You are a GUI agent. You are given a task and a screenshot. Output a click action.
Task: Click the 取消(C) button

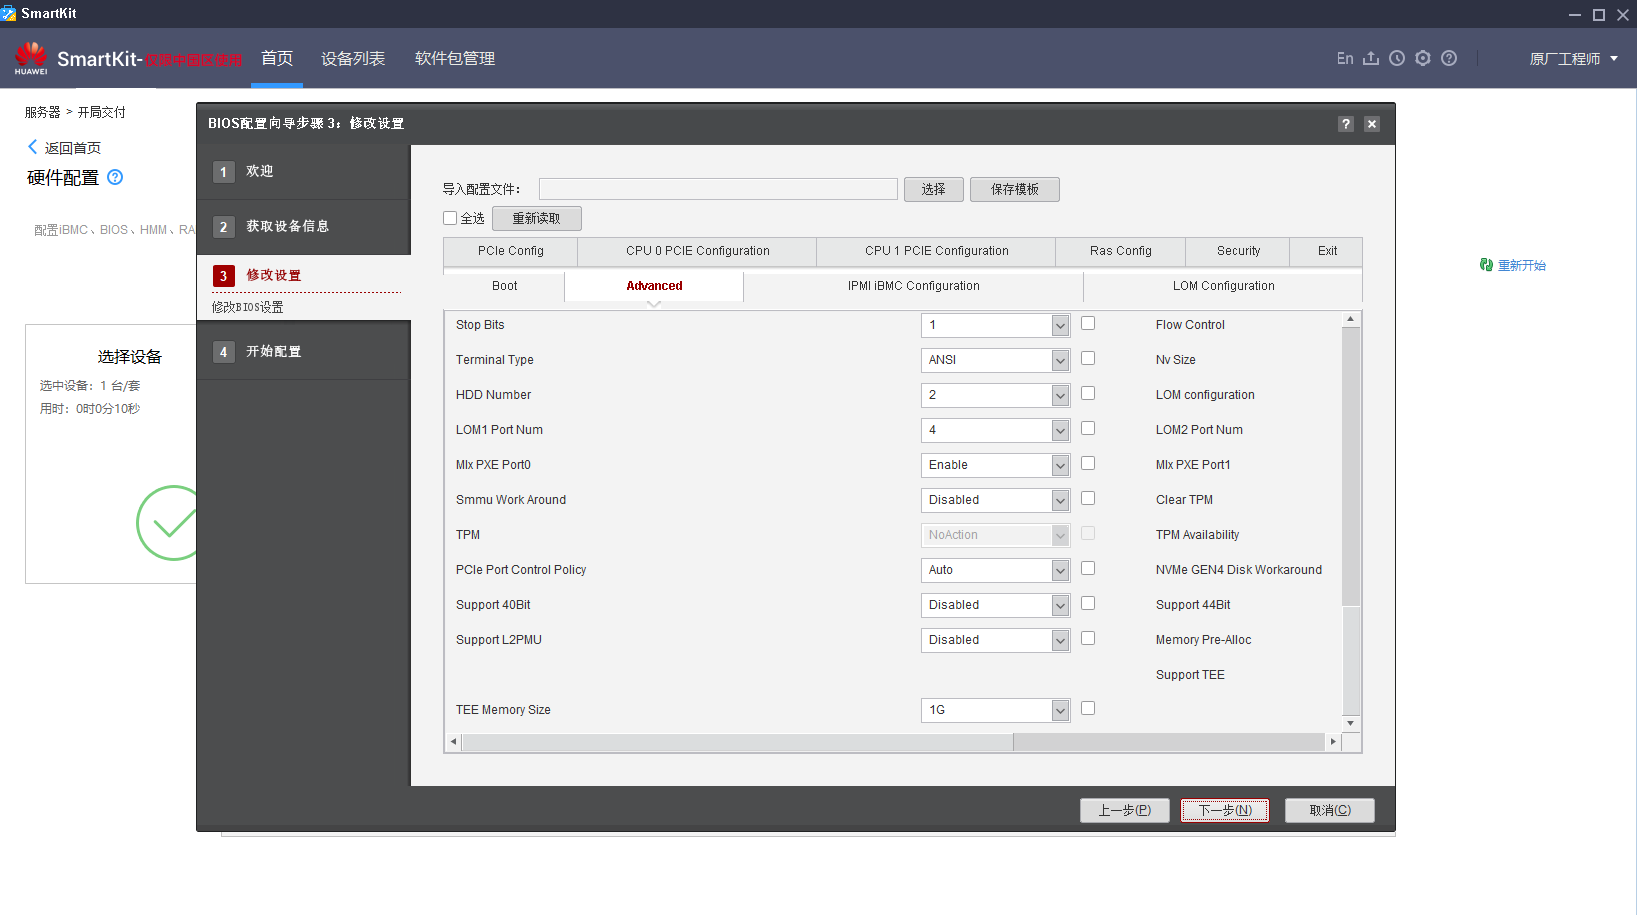coord(1330,810)
